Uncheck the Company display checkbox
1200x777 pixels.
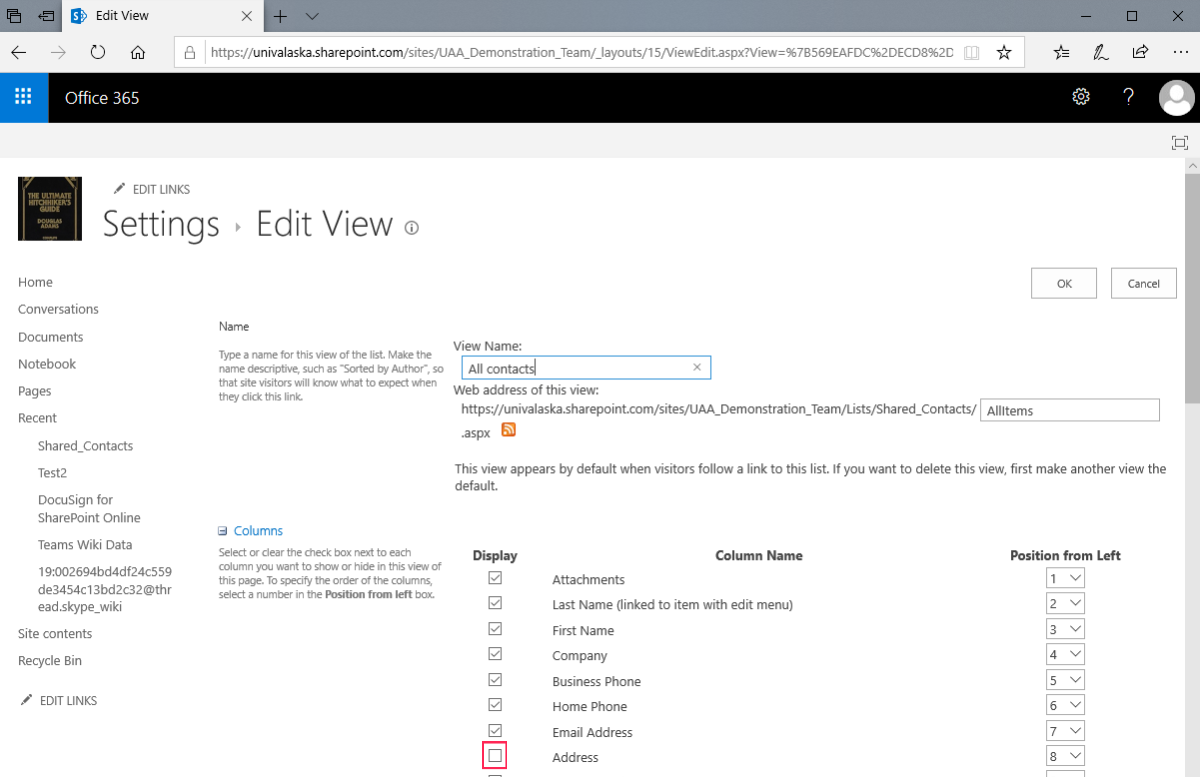pos(495,654)
